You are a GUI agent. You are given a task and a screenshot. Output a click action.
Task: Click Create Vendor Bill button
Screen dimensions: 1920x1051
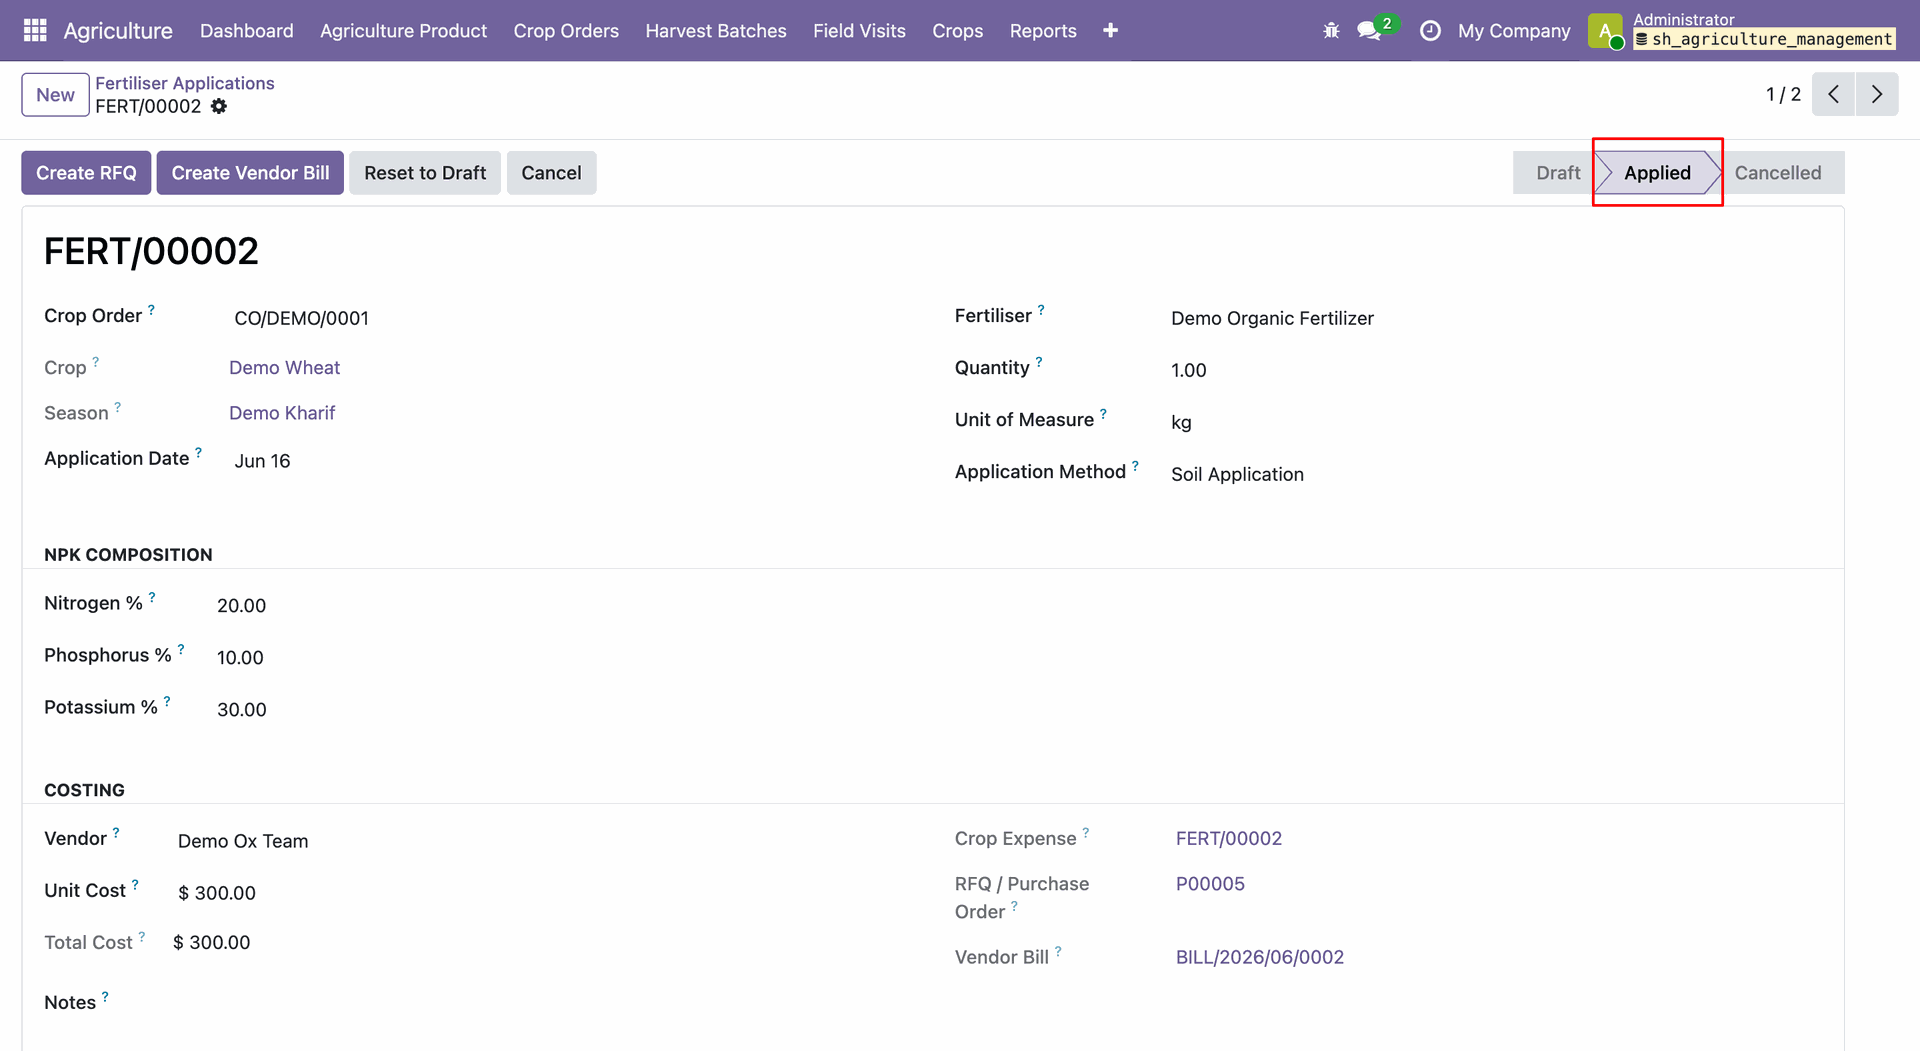point(250,173)
